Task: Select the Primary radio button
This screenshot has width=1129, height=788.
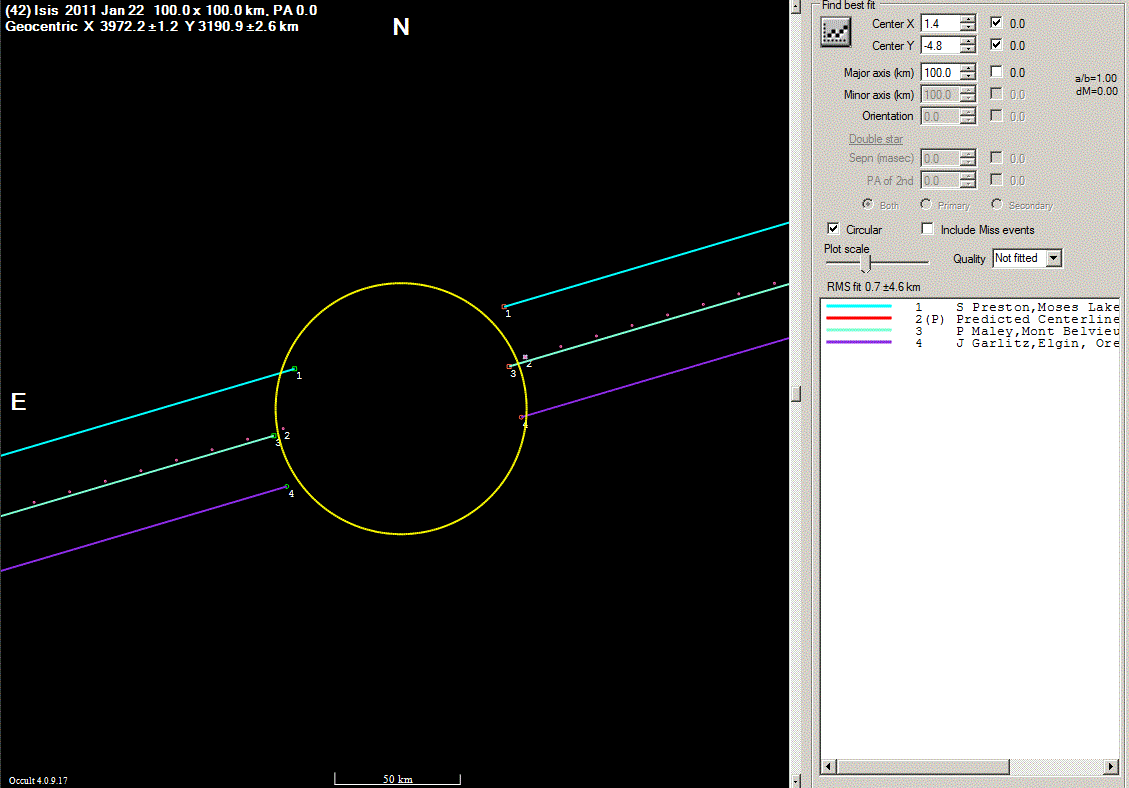Action: [x=926, y=205]
